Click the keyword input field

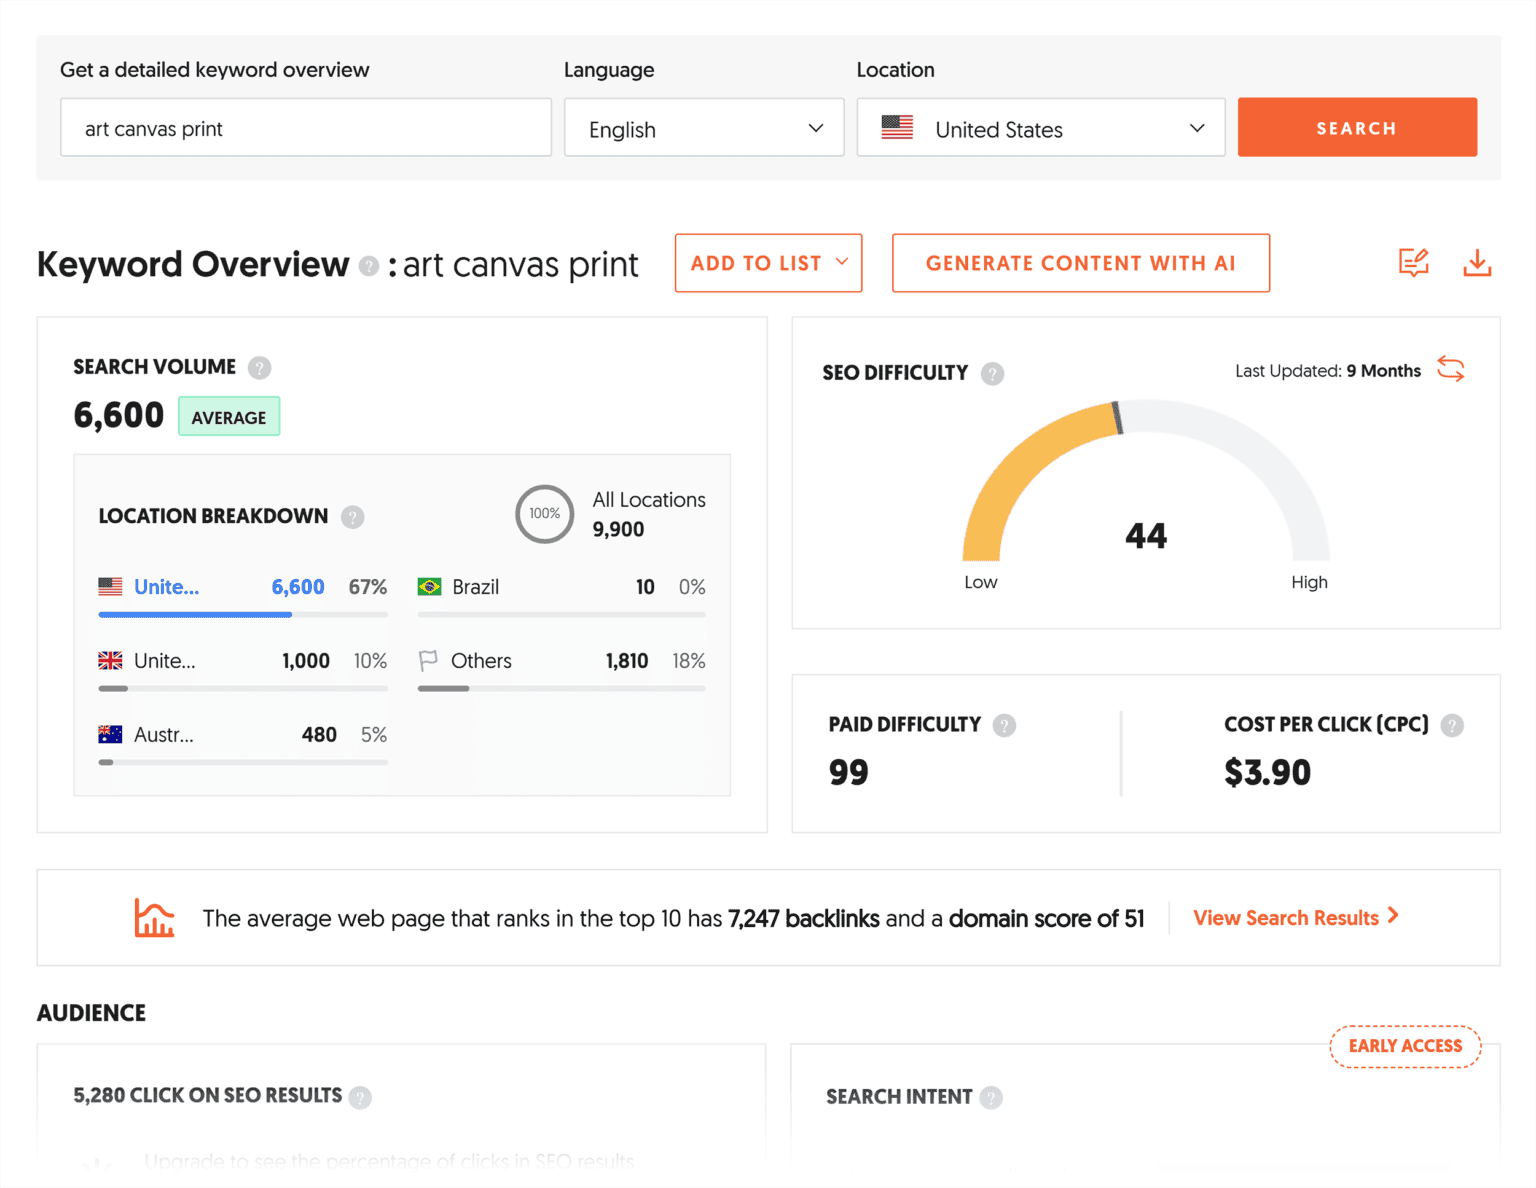305,127
